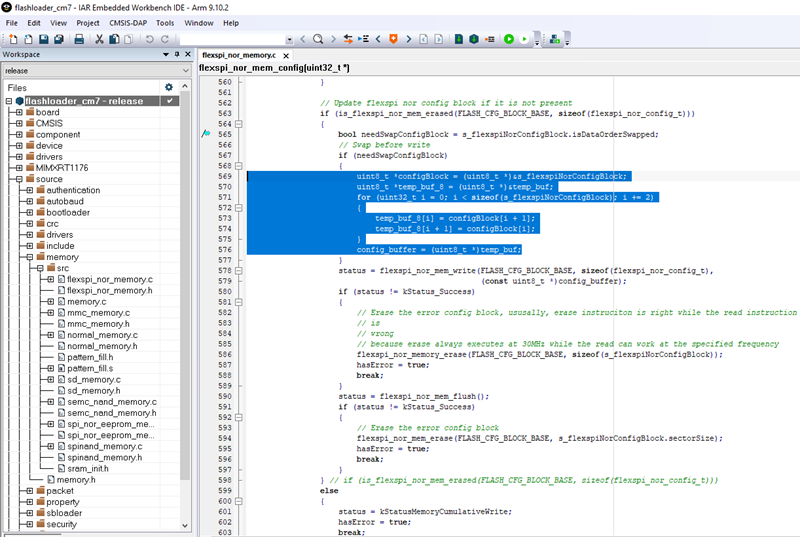Screen dimensions: 800x537
Task: Open the Tools menu
Action: [165, 23]
